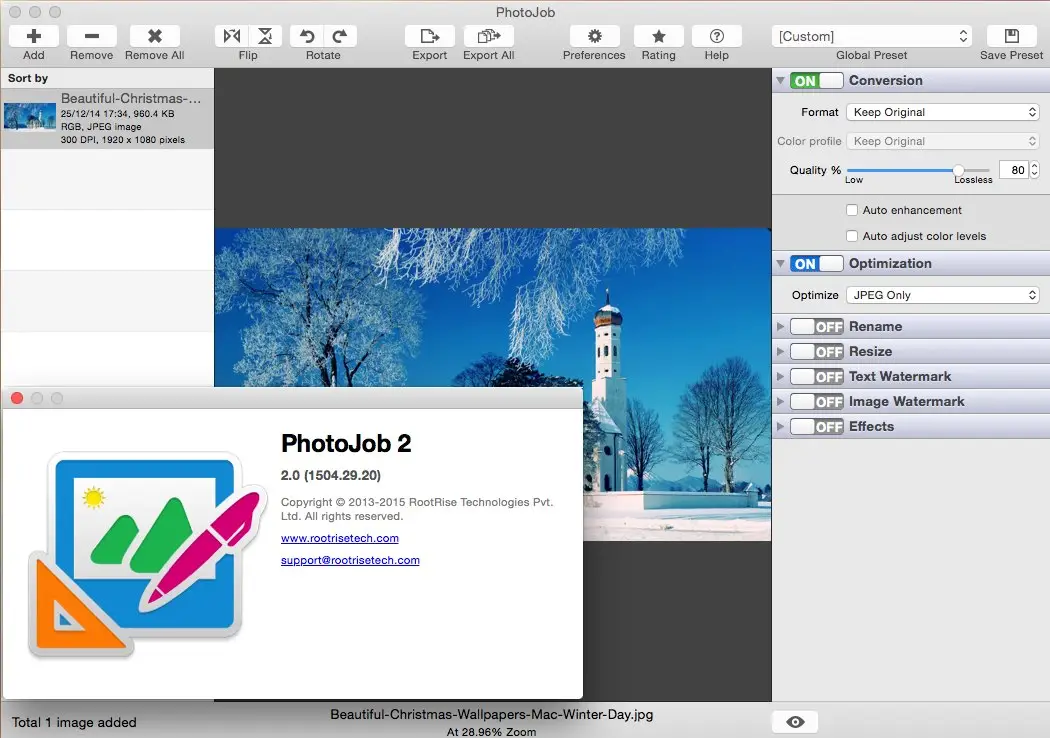The width and height of the screenshot is (1050, 738).
Task: Click the Sort by header
Action: tap(107, 78)
